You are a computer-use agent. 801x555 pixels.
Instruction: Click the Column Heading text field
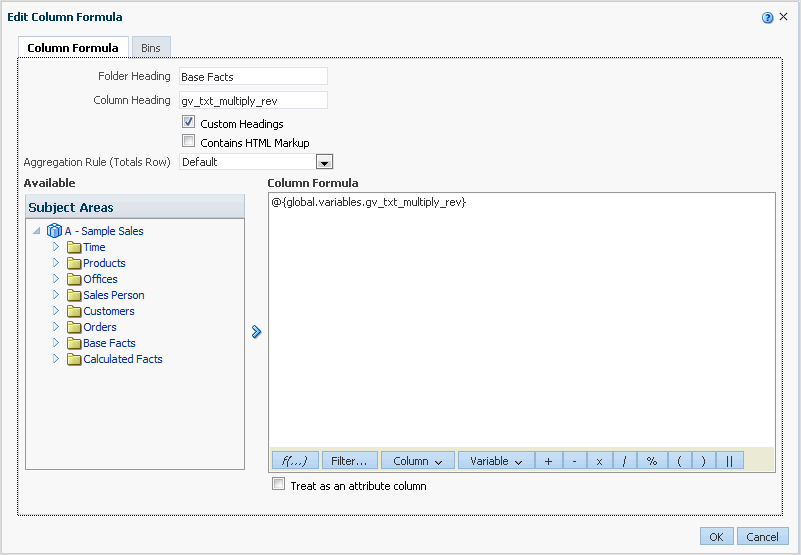252,100
